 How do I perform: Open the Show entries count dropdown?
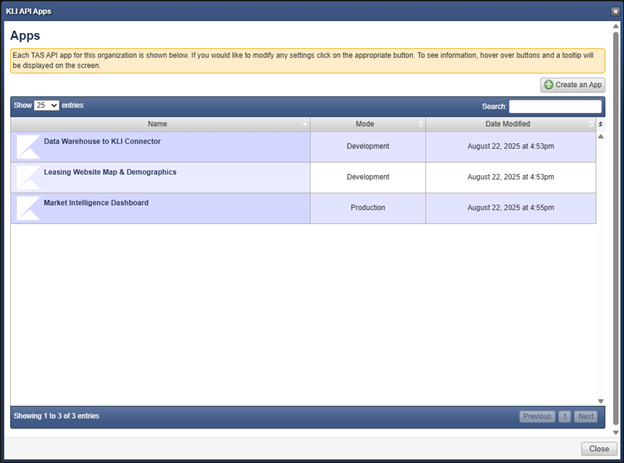tap(46, 105)
